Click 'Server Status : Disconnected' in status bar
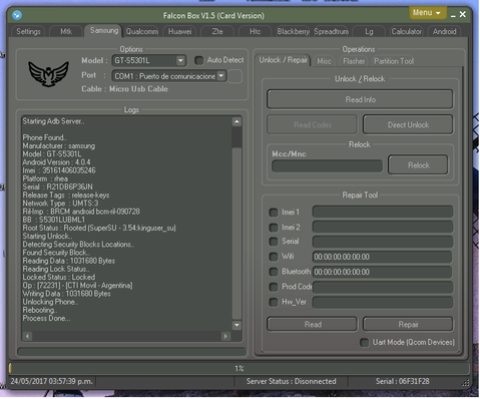Image resolution: width=480 pixels, height=399 pixels. [x=291, y=381]
